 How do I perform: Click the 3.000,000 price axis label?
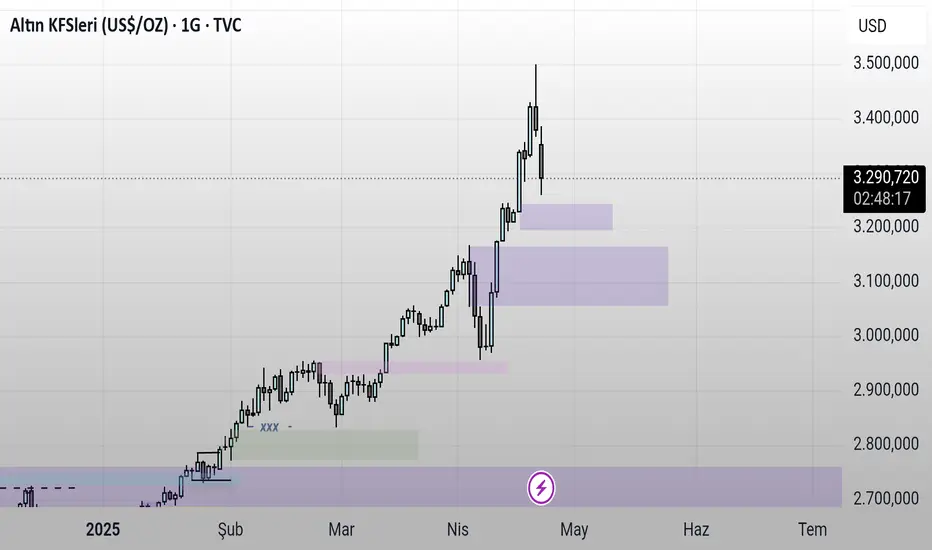(x=885, y=335)
